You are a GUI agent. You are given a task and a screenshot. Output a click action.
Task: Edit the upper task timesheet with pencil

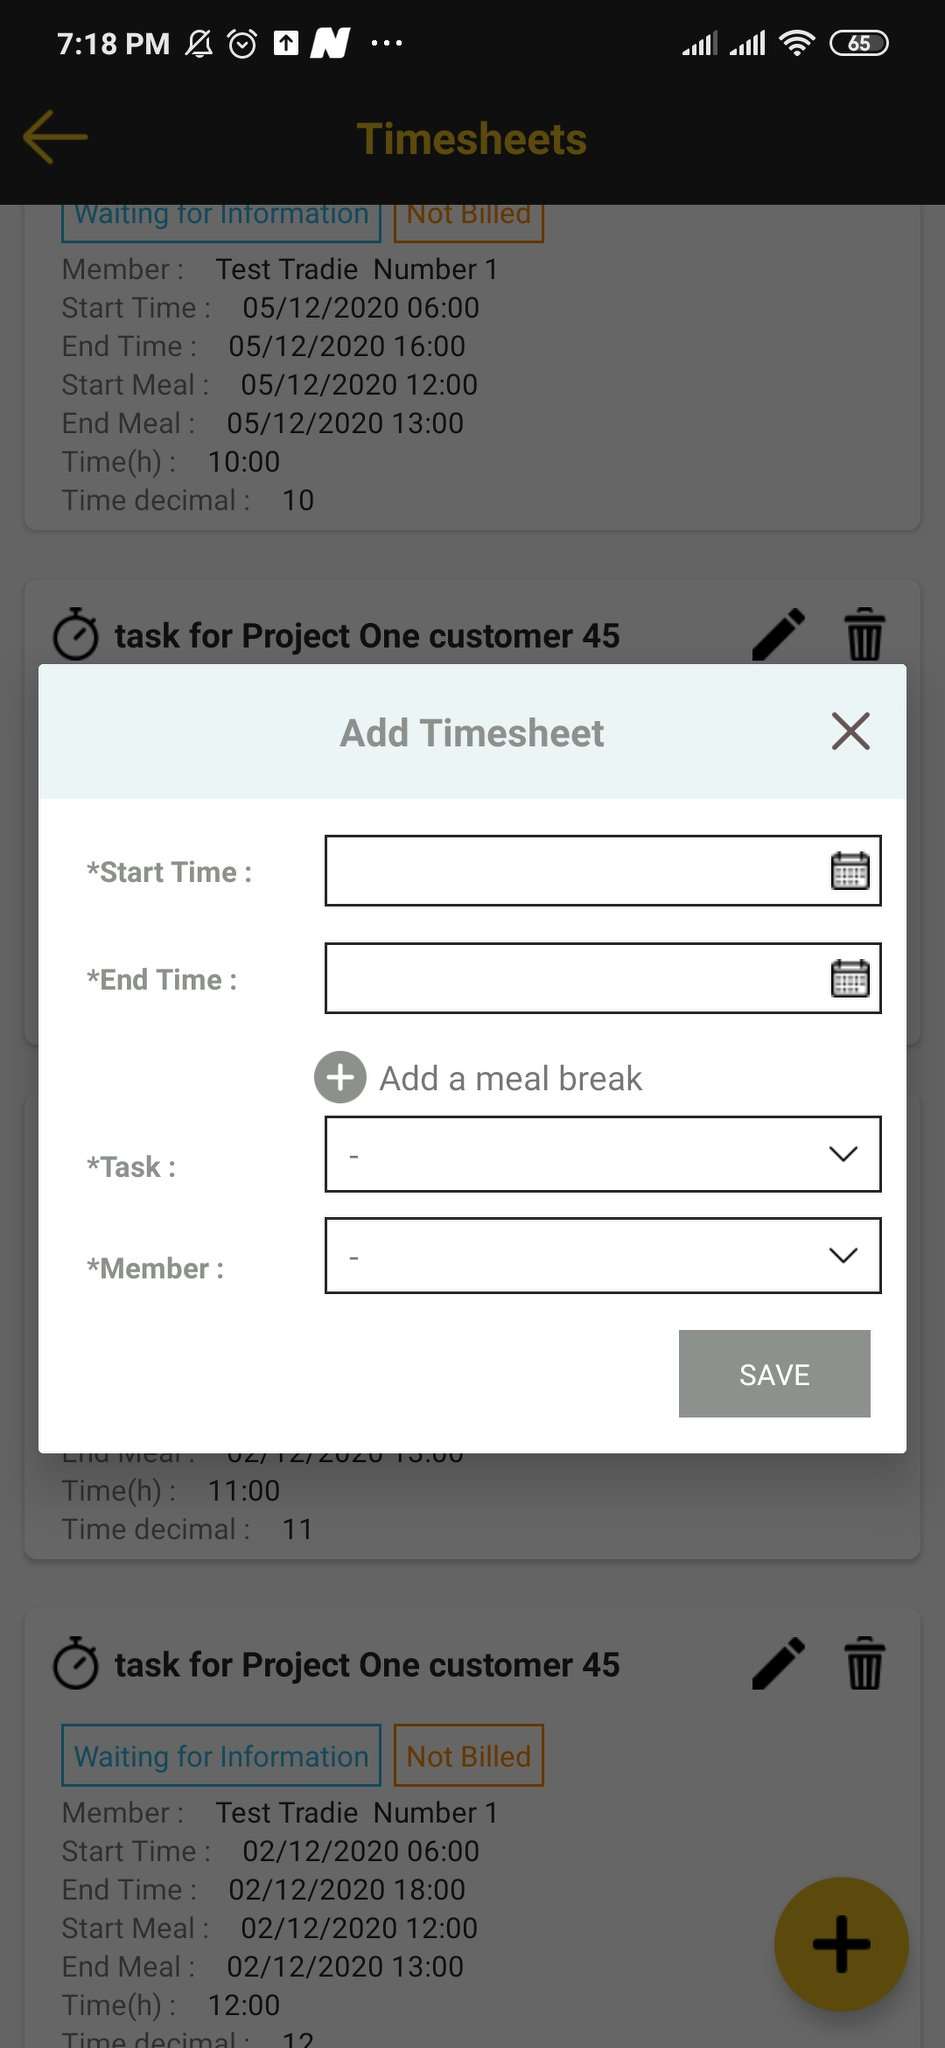pos(778,635)
